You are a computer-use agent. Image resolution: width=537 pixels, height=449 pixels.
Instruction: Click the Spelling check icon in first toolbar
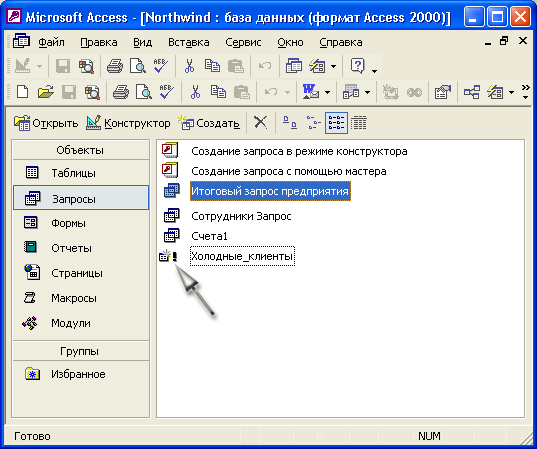click(x=161, y=66)
